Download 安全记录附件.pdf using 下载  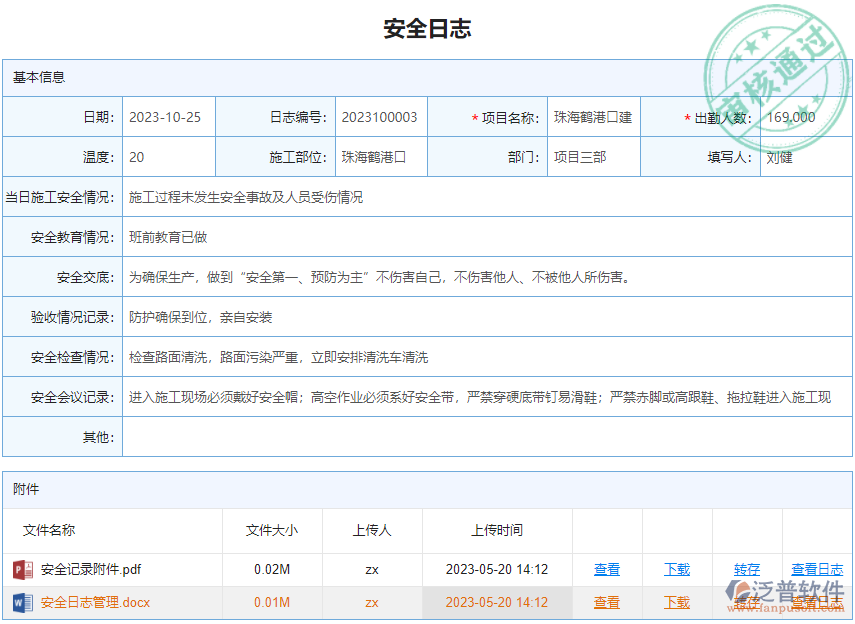click(x=676, y=569)
